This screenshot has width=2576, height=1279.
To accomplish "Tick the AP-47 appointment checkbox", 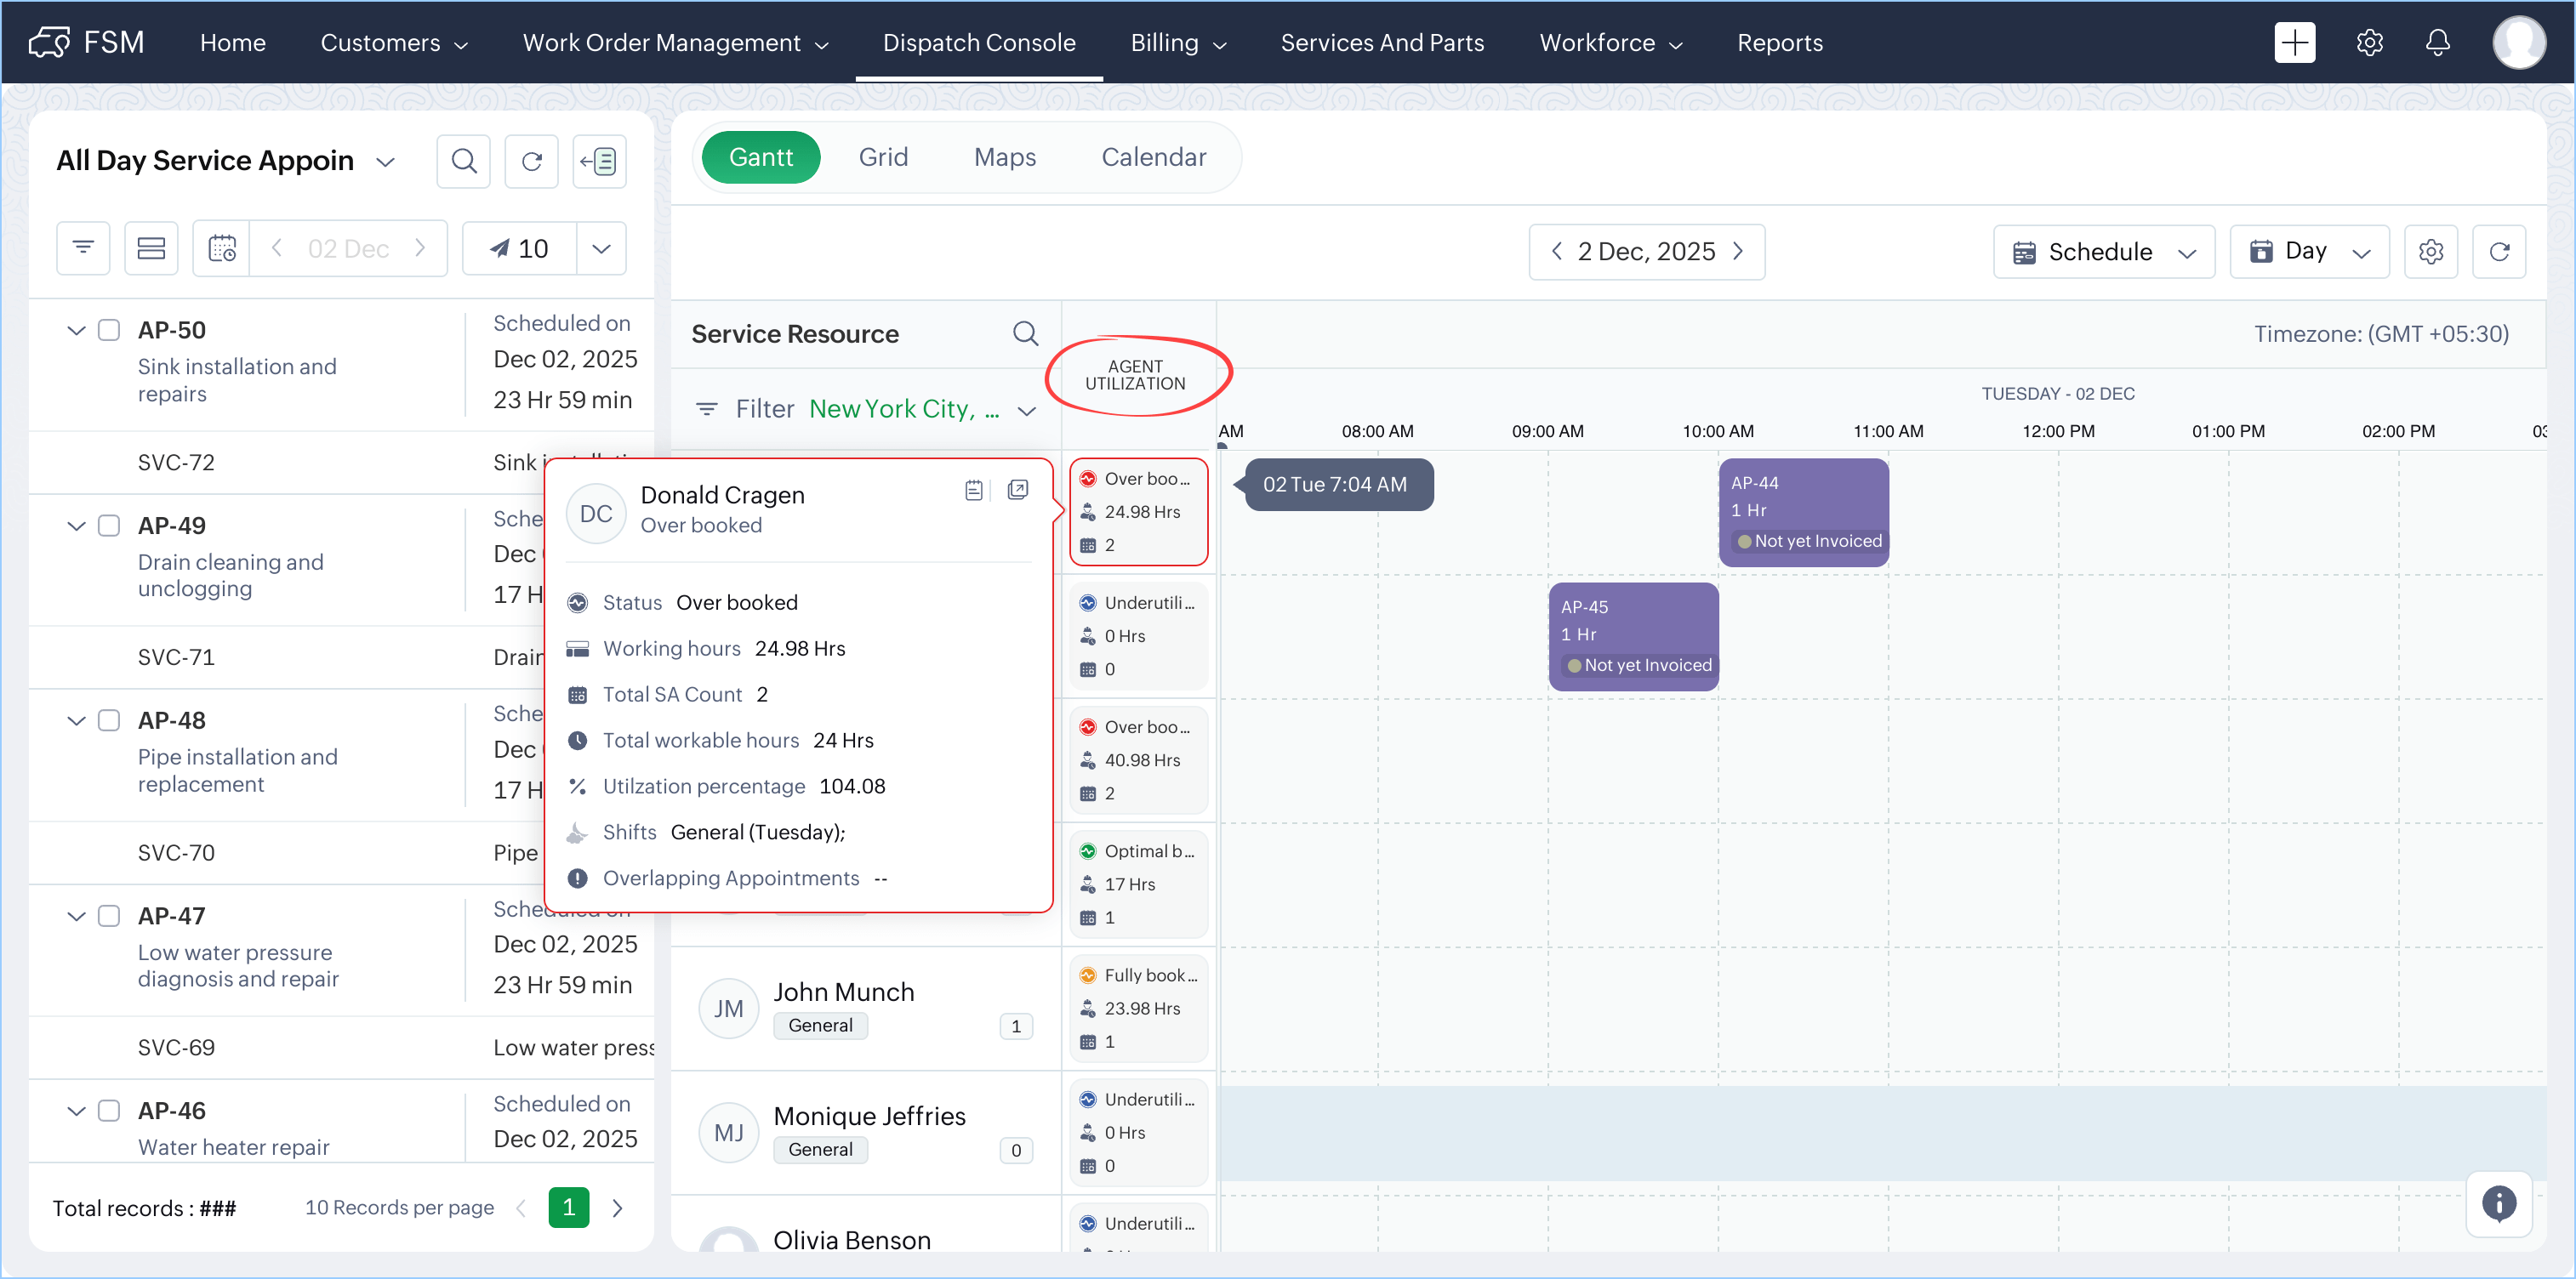I will tap(109, 915).
